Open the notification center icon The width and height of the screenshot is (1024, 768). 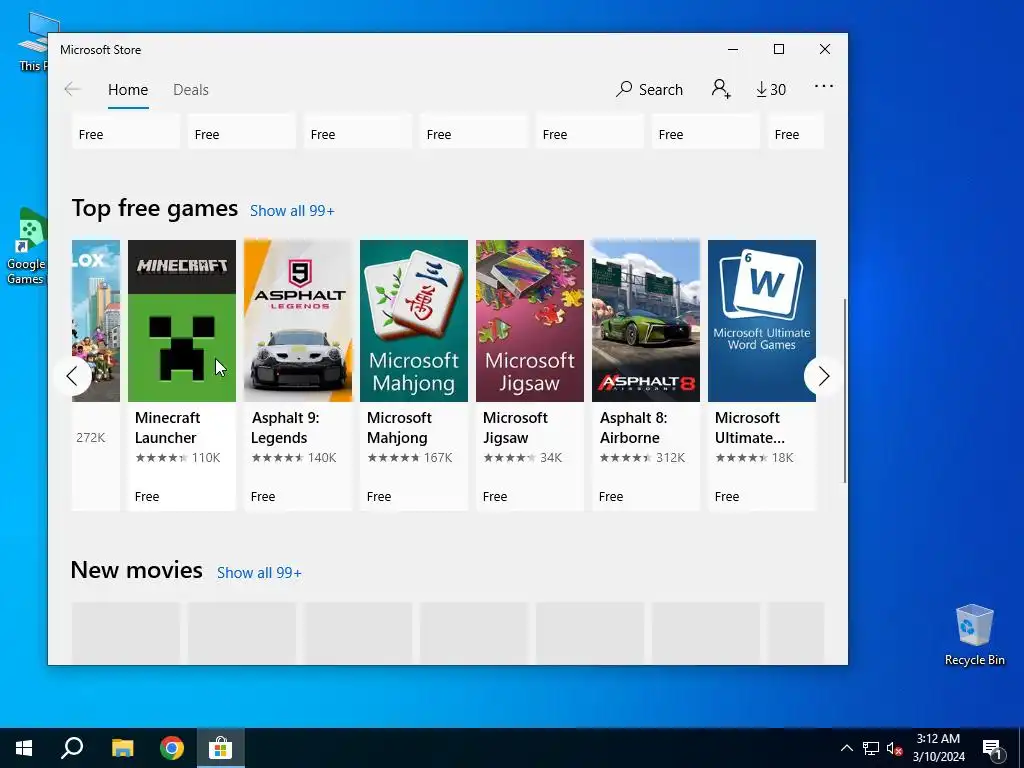[x=993, y=748]
